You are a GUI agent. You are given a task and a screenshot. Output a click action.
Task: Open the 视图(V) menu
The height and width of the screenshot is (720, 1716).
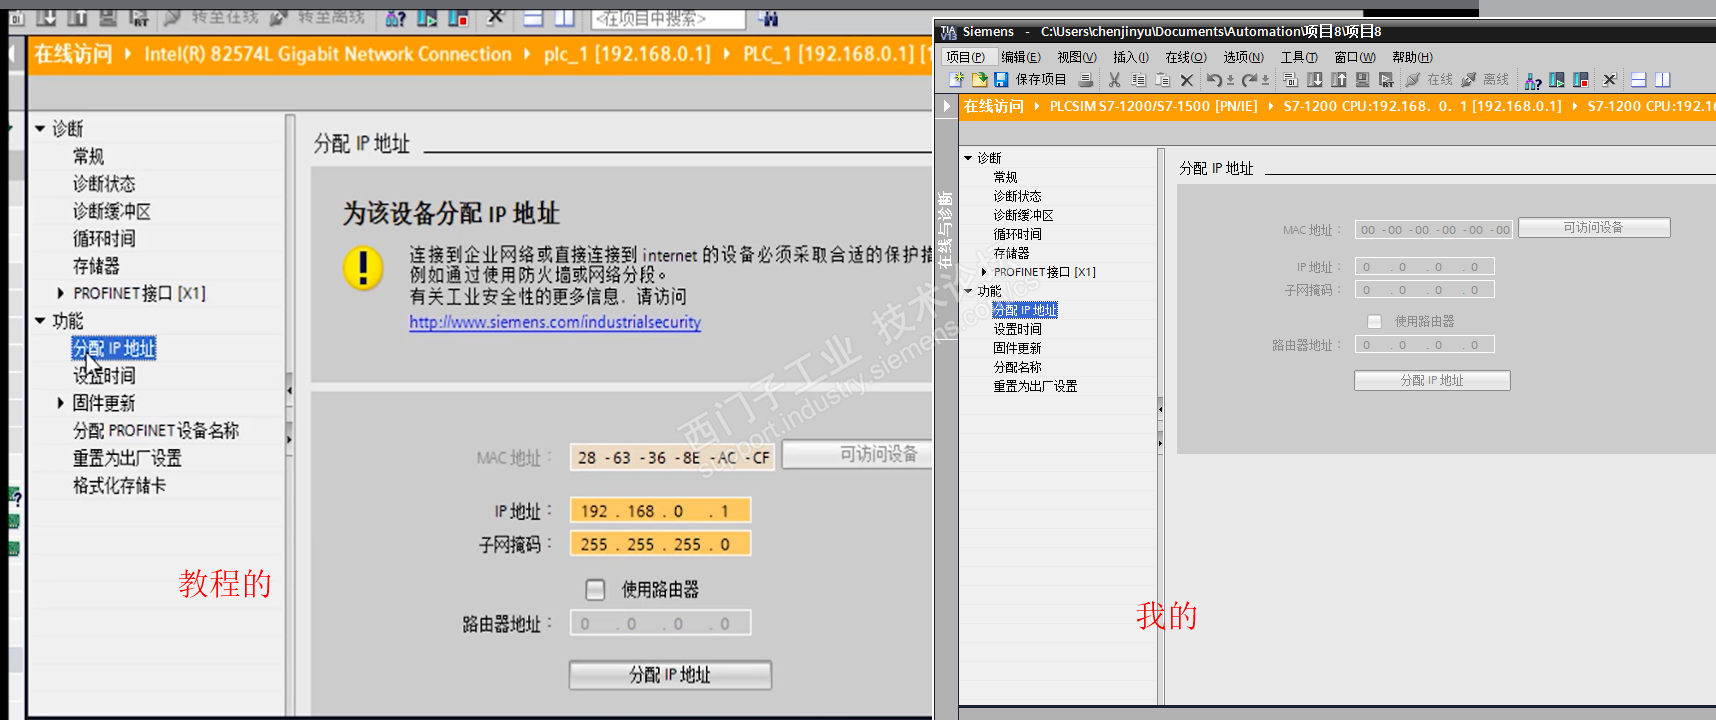[1077, 57]
